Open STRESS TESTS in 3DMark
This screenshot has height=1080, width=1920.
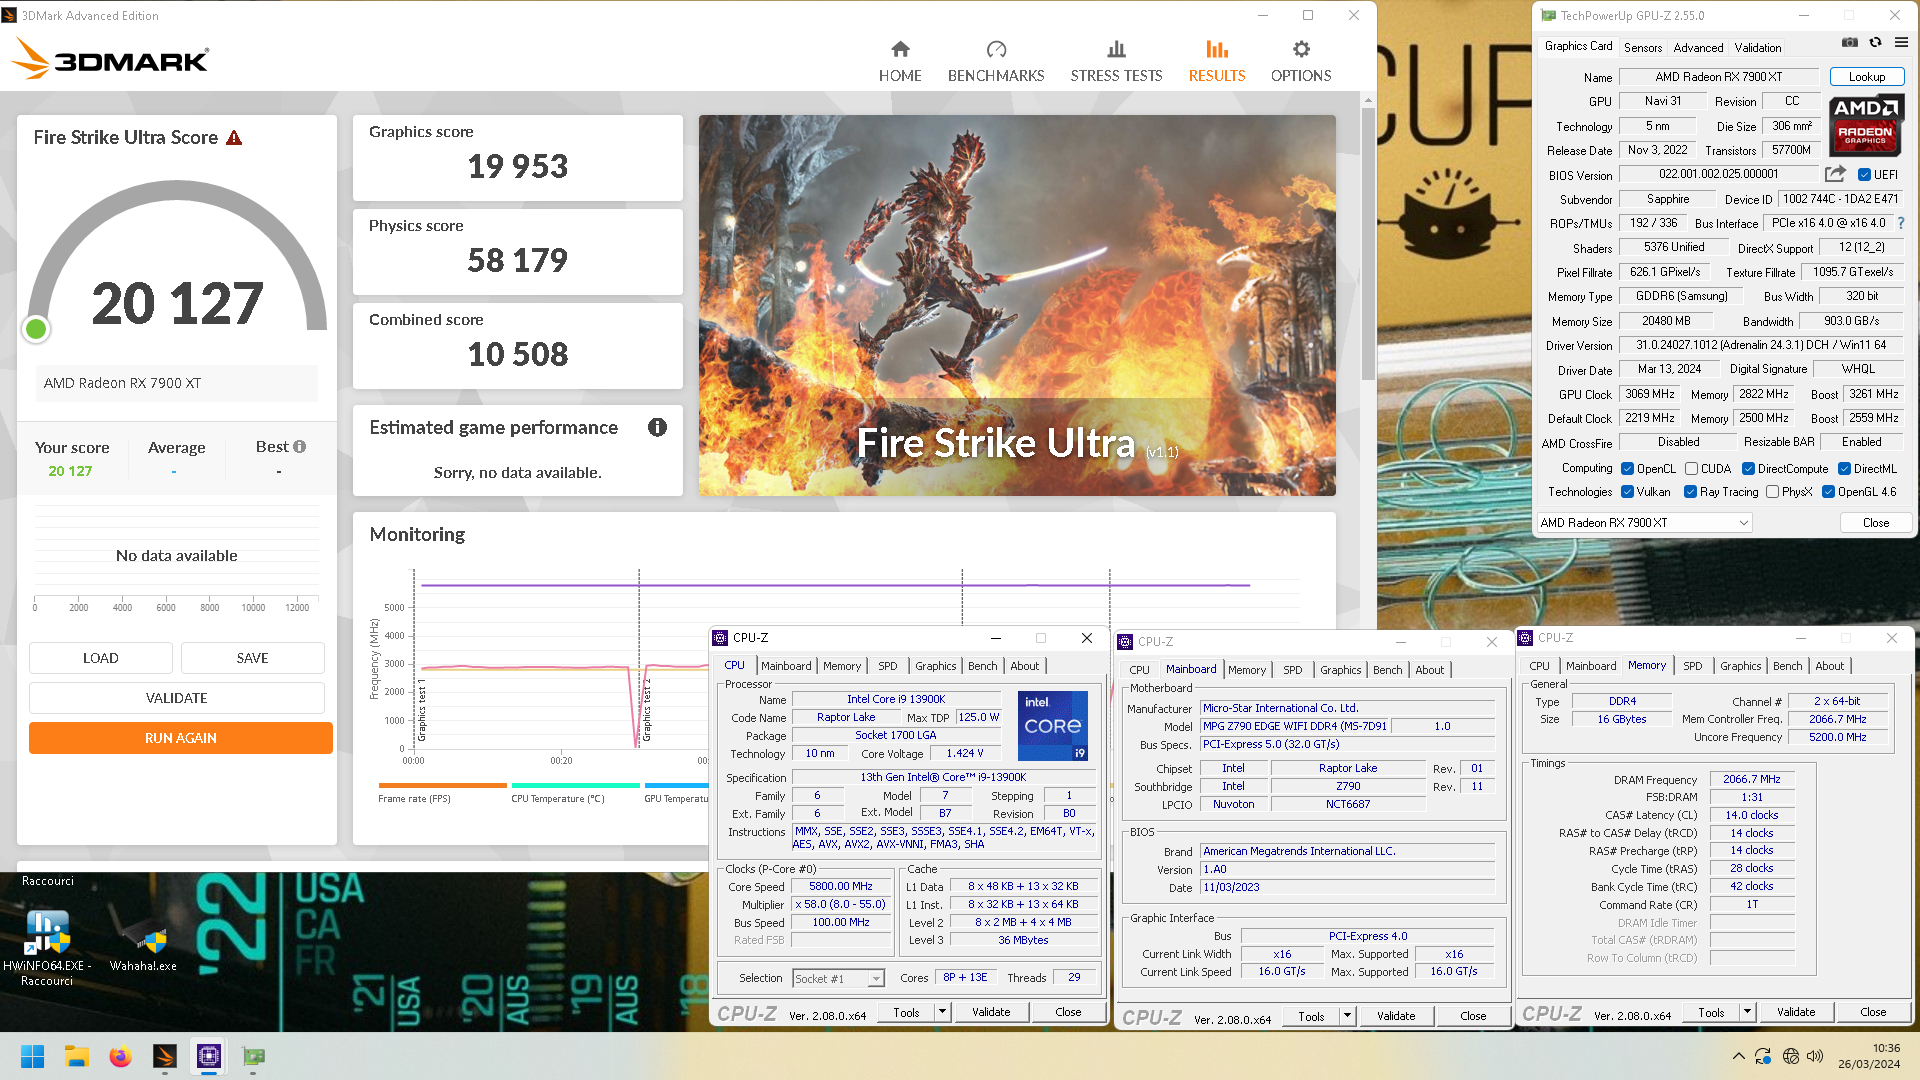pyautogui.click(x=1116, y=62)
